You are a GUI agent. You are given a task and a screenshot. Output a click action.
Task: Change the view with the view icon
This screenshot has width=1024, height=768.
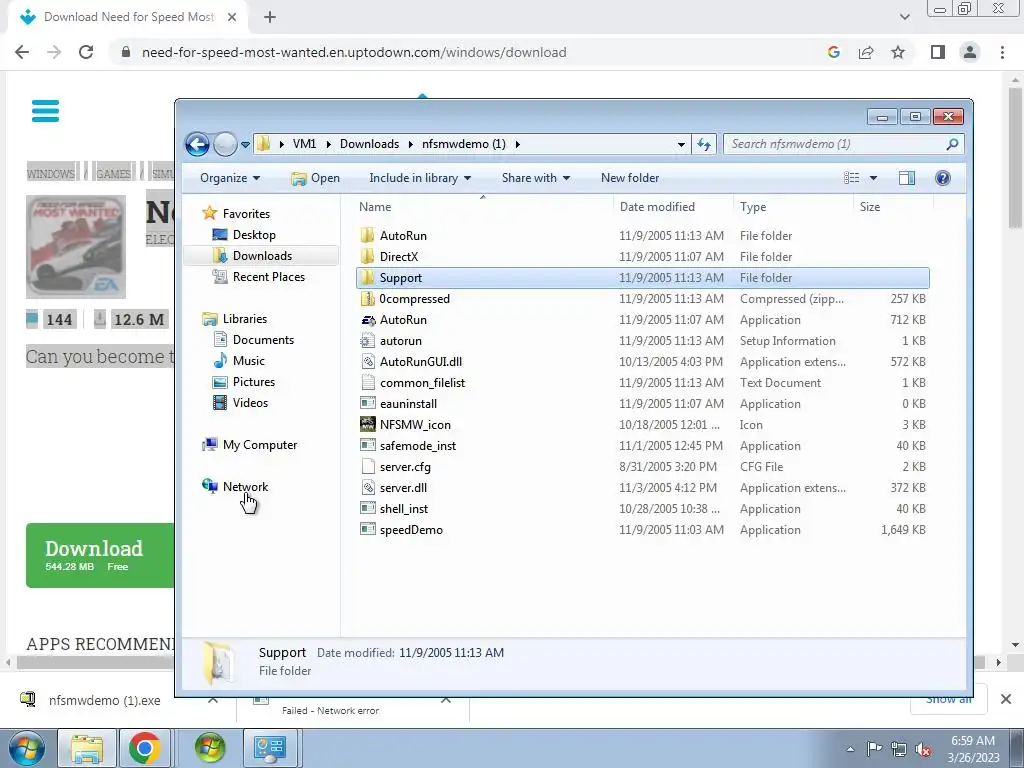(x=852, y=178)
